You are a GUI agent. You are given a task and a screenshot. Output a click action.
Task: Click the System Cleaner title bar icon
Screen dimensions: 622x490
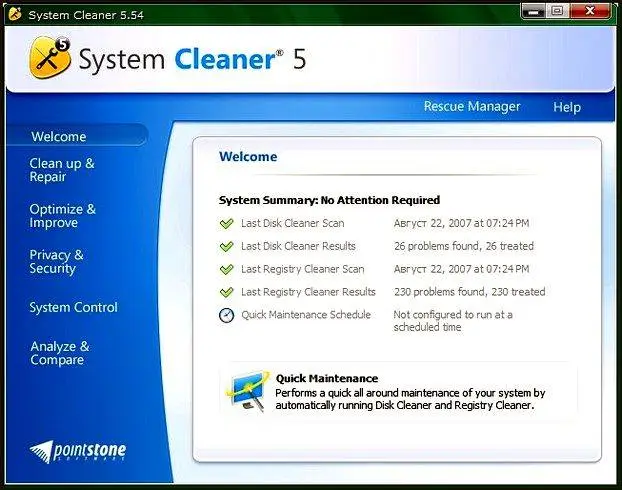(15, 14)
